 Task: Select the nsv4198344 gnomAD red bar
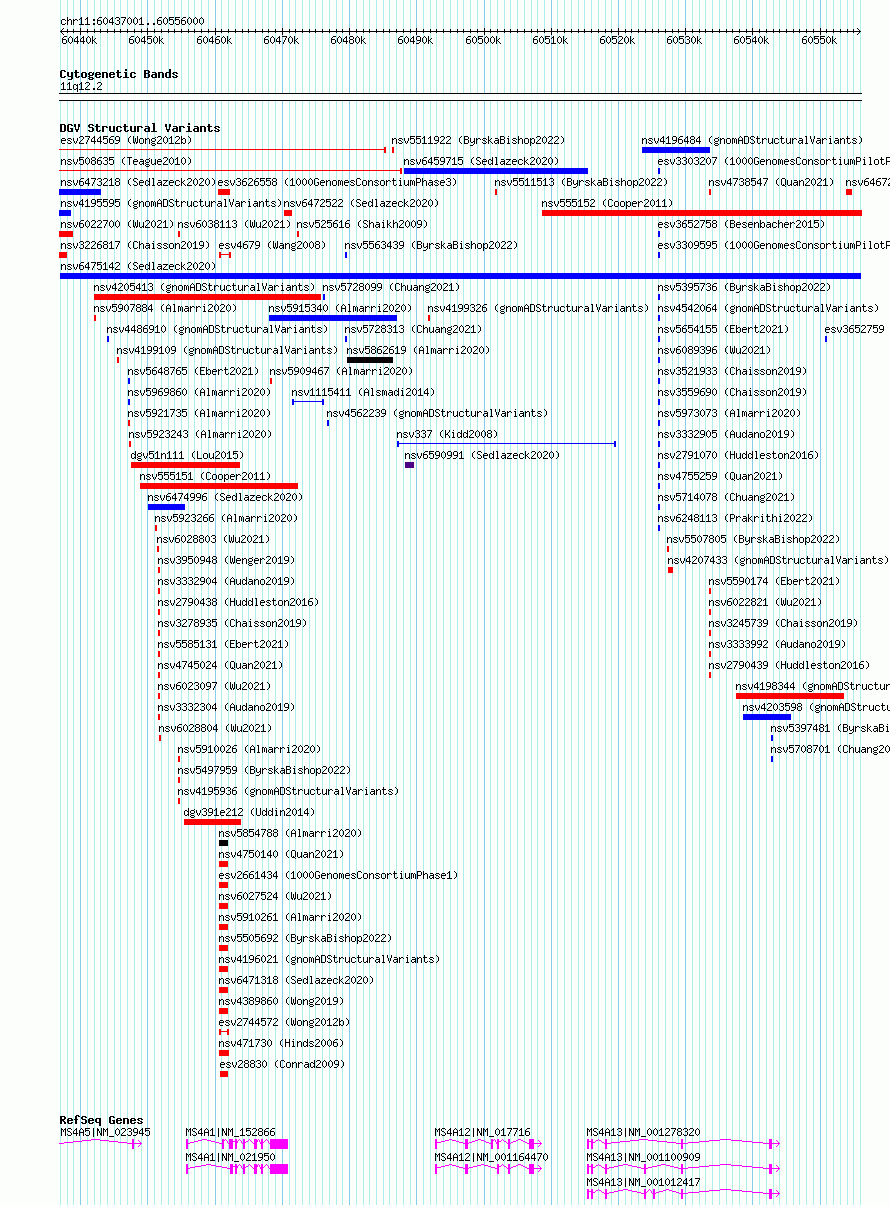(790, 696)
